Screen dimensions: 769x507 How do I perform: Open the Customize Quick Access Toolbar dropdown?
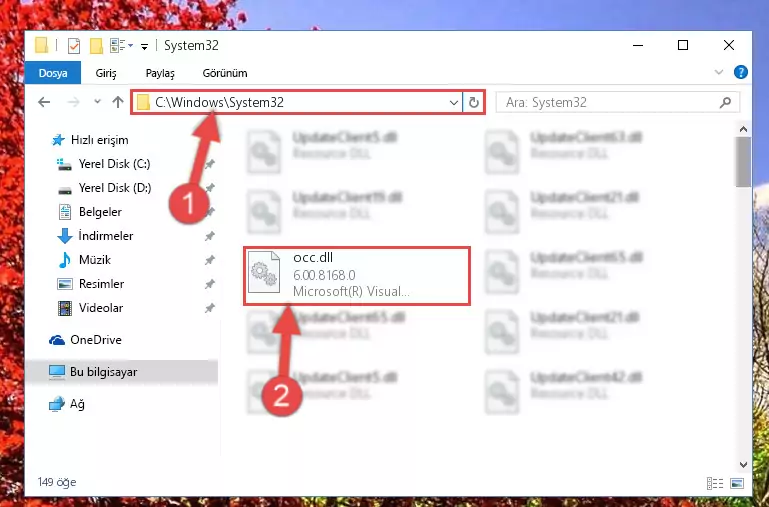pyautogui.click(x=144, y=47)
